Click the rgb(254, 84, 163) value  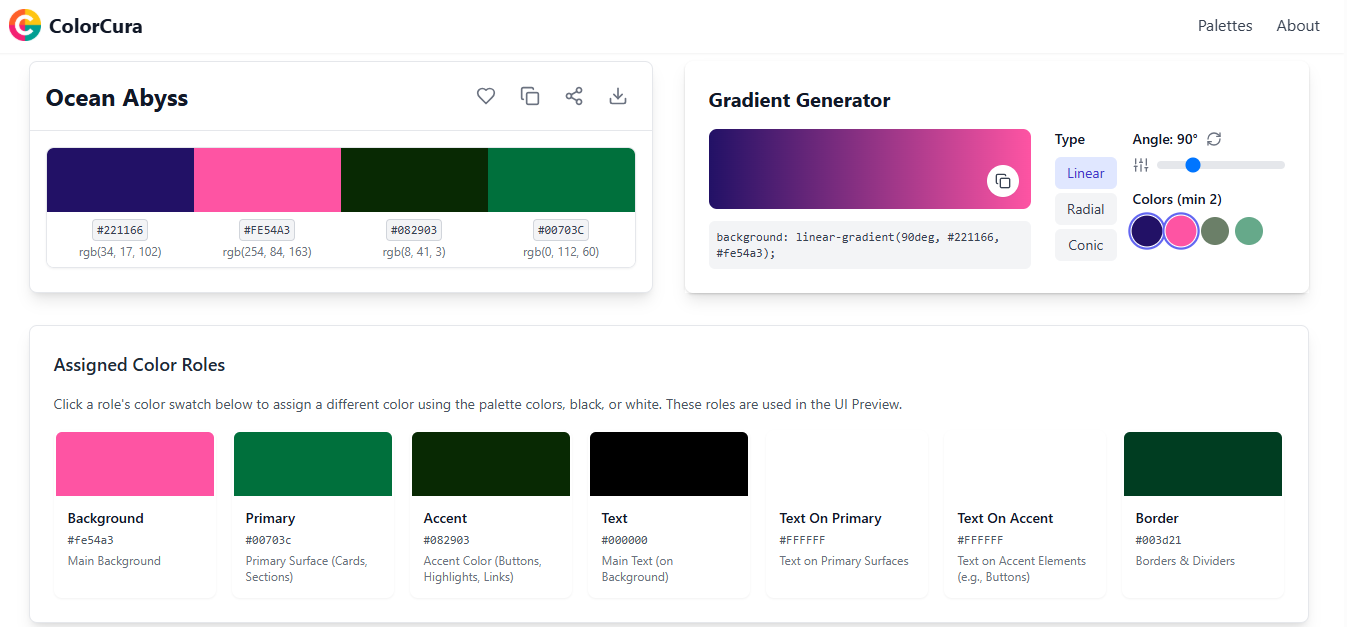pyautogui.click(x=267, y=252)
